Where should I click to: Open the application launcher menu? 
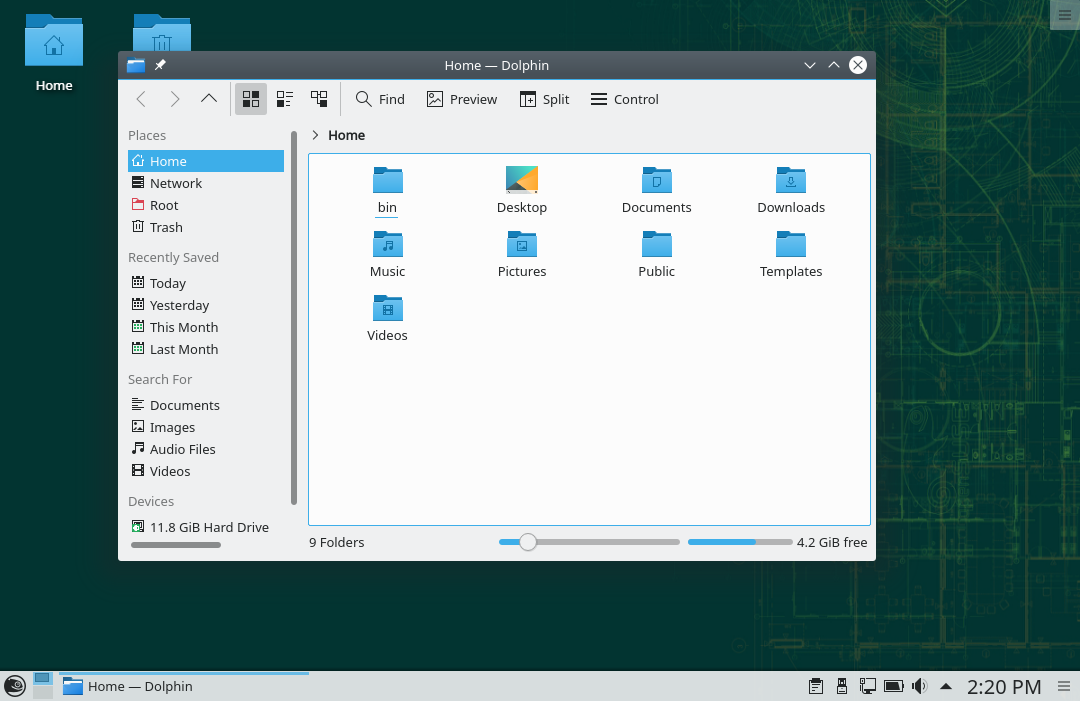pyautogui.click(x=14, y=686)
